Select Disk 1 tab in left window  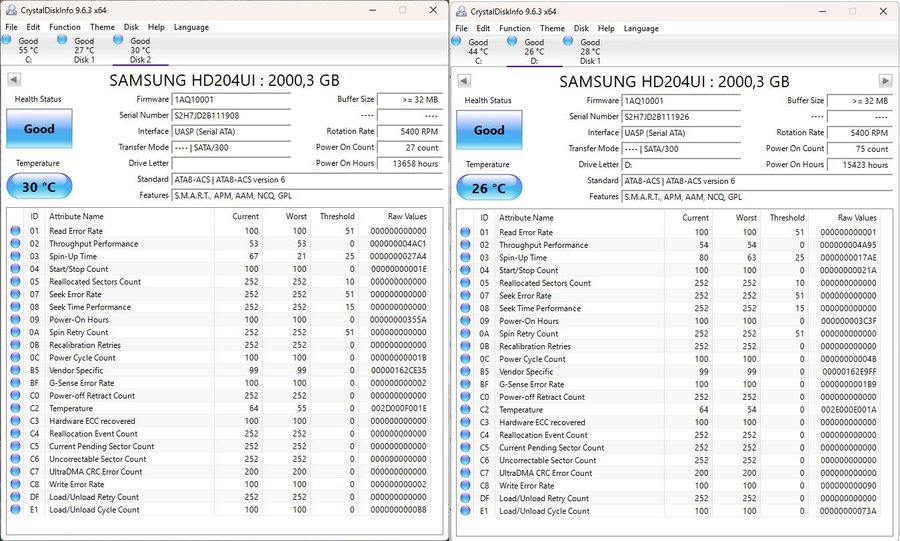[84, 50]
